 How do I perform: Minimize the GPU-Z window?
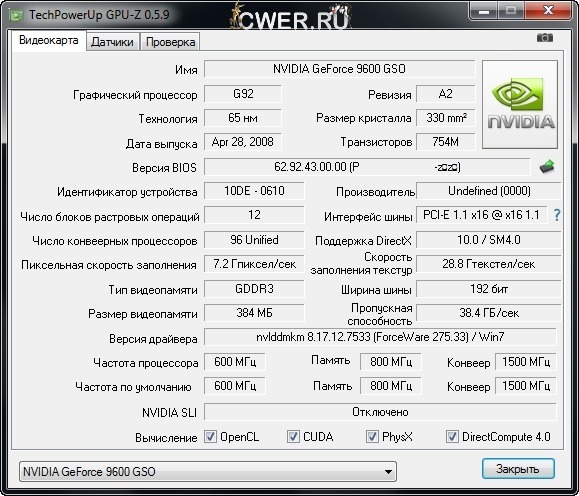point(483,11)
